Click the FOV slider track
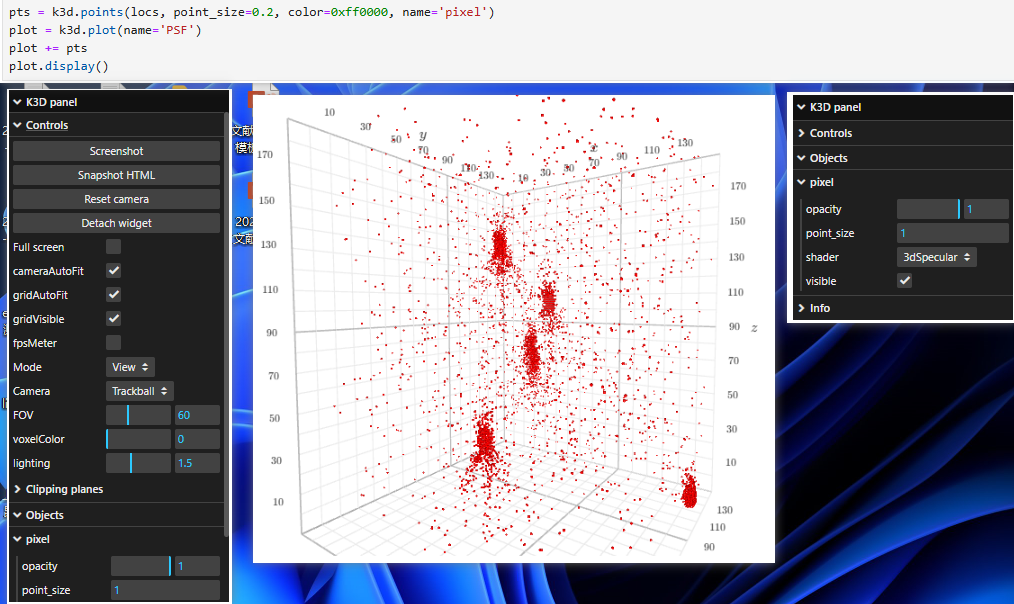 138,415
